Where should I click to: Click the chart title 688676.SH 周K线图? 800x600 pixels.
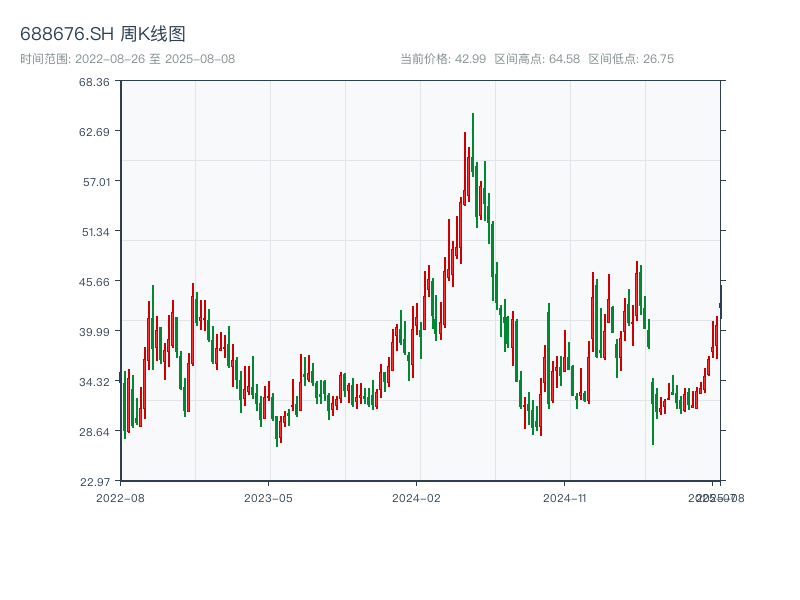(x=103, y=34)
